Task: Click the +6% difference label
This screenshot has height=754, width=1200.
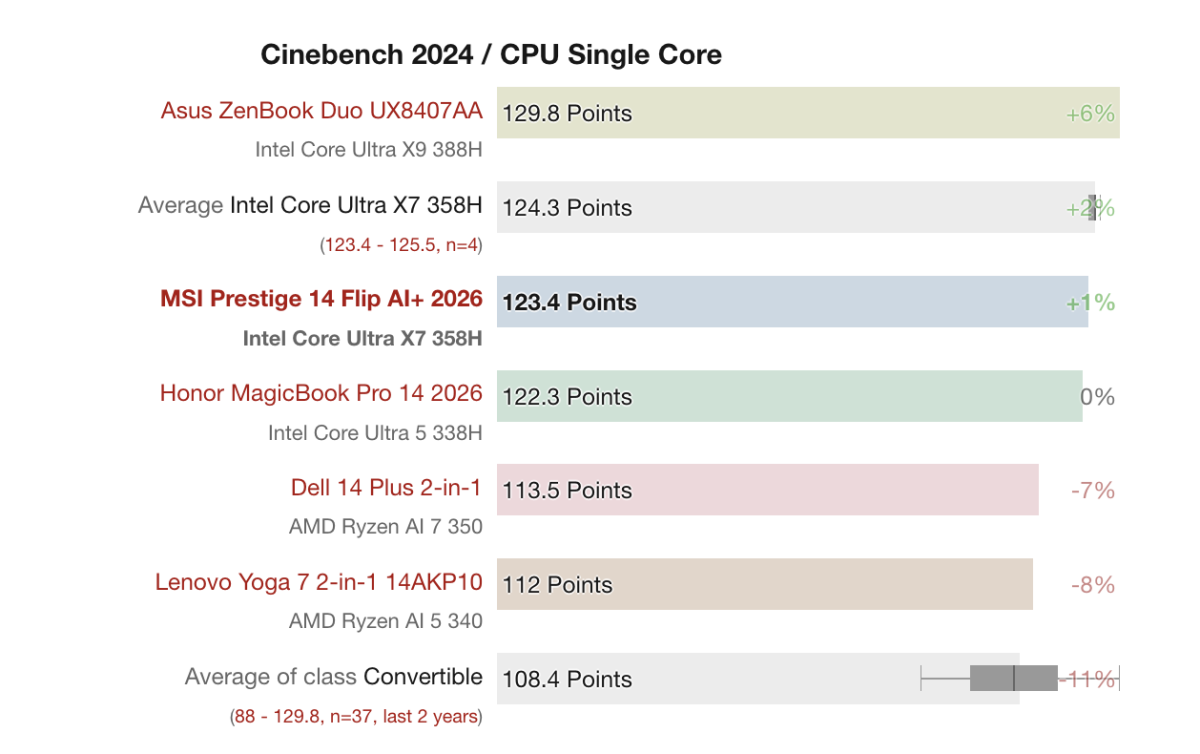Action: [1090, 114]
